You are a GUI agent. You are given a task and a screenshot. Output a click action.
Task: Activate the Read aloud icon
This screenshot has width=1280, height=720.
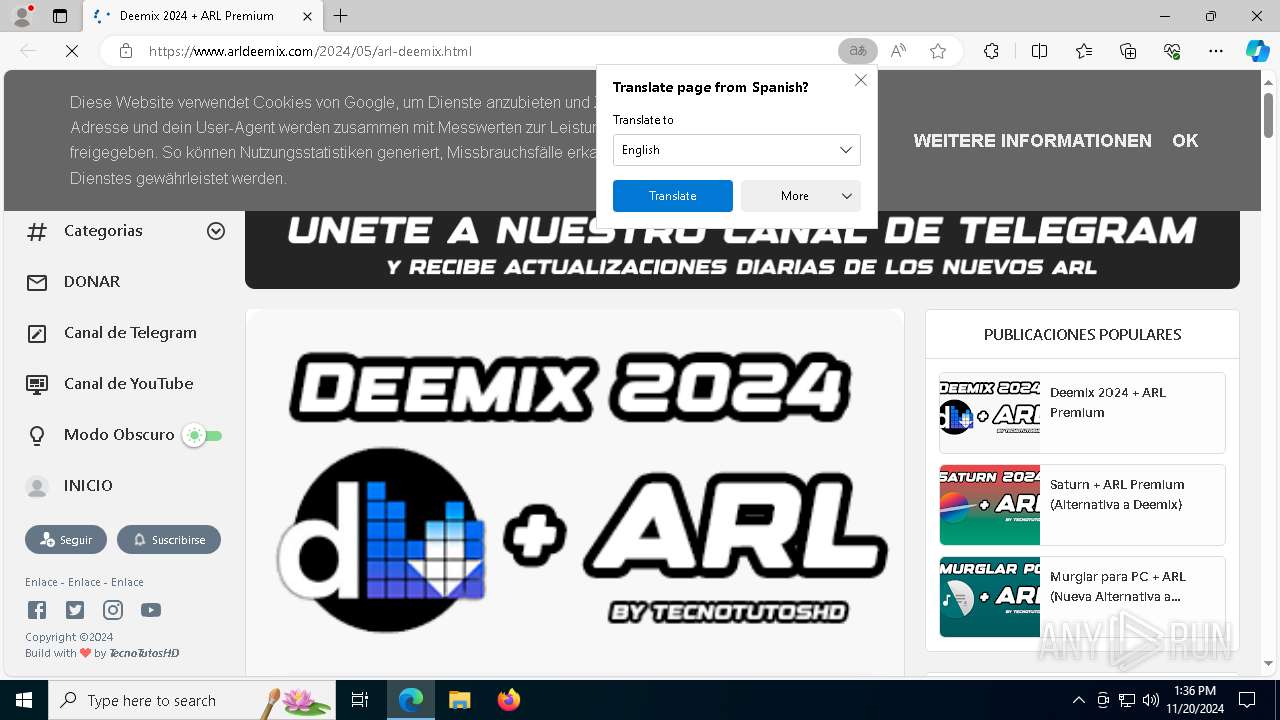898,51
